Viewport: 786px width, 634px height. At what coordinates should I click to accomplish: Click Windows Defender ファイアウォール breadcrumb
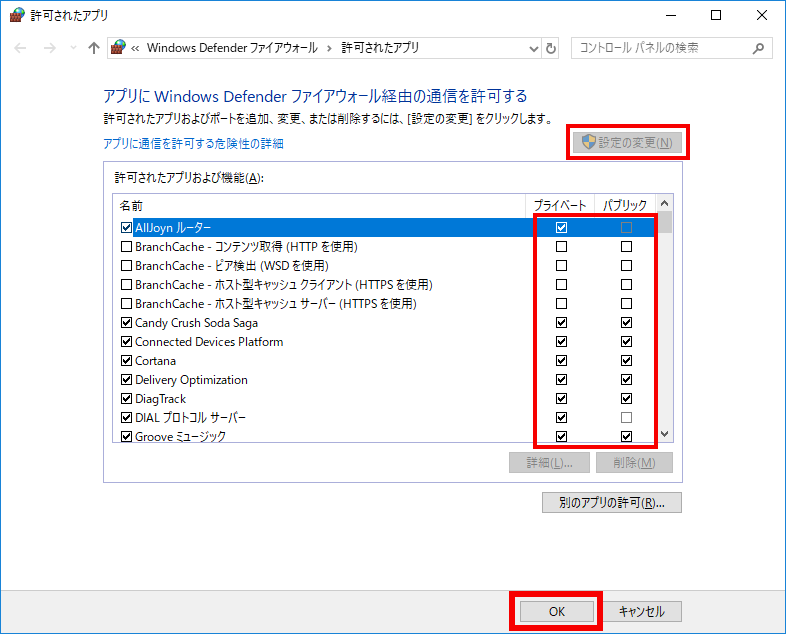click(232, 48)
